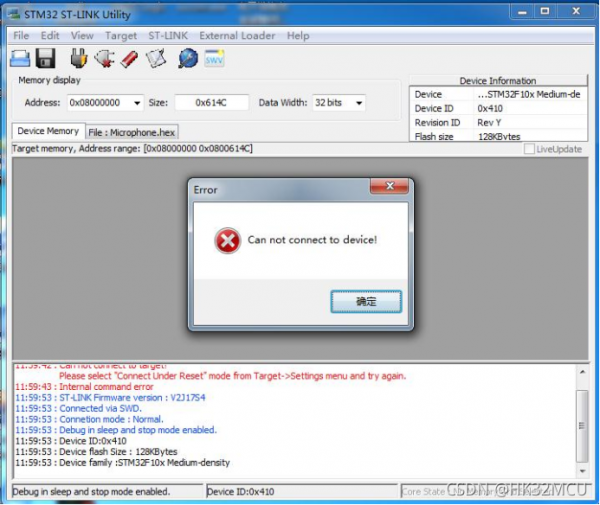Click the Program and verify icon
Viewport: 600px width, 505px height.
click(155, 59)
